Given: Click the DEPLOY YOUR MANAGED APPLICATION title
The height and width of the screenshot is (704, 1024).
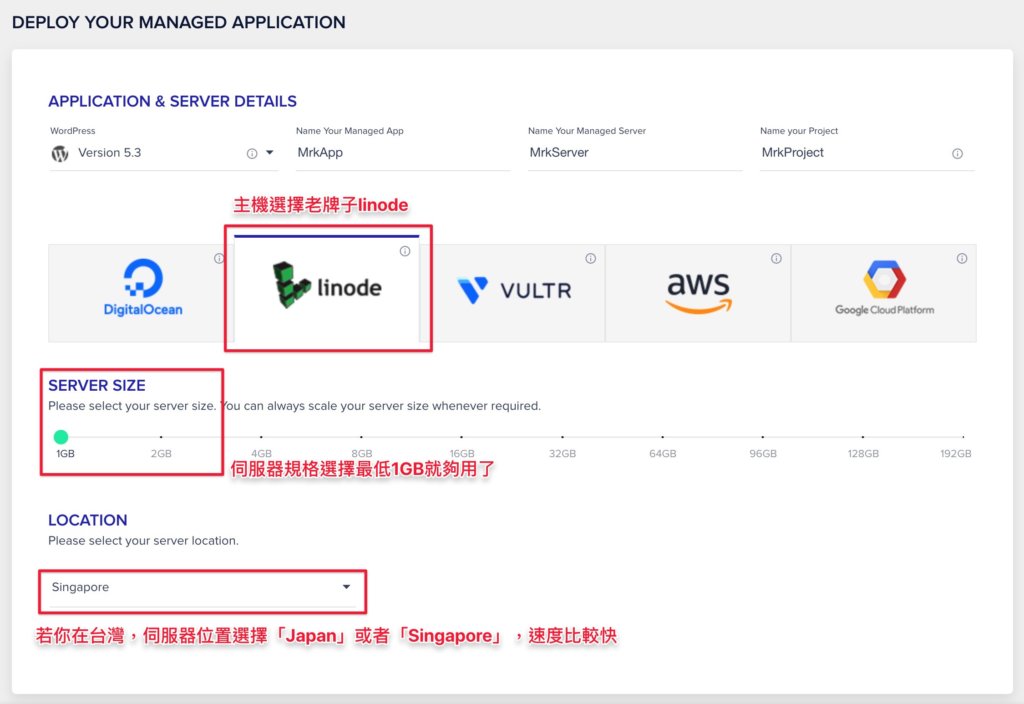Looking at the screenshot, I should tap(179, 22).
